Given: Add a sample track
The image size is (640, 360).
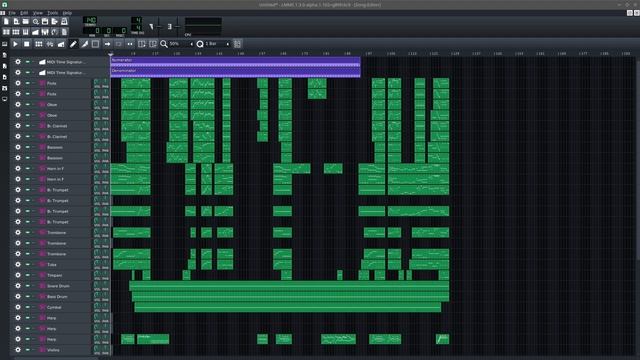Looking at the screenshot, I should click(x=50, y=44).
